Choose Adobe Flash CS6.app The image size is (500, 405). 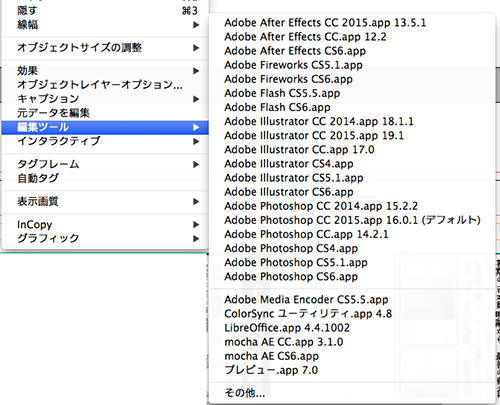click(352, 107)
